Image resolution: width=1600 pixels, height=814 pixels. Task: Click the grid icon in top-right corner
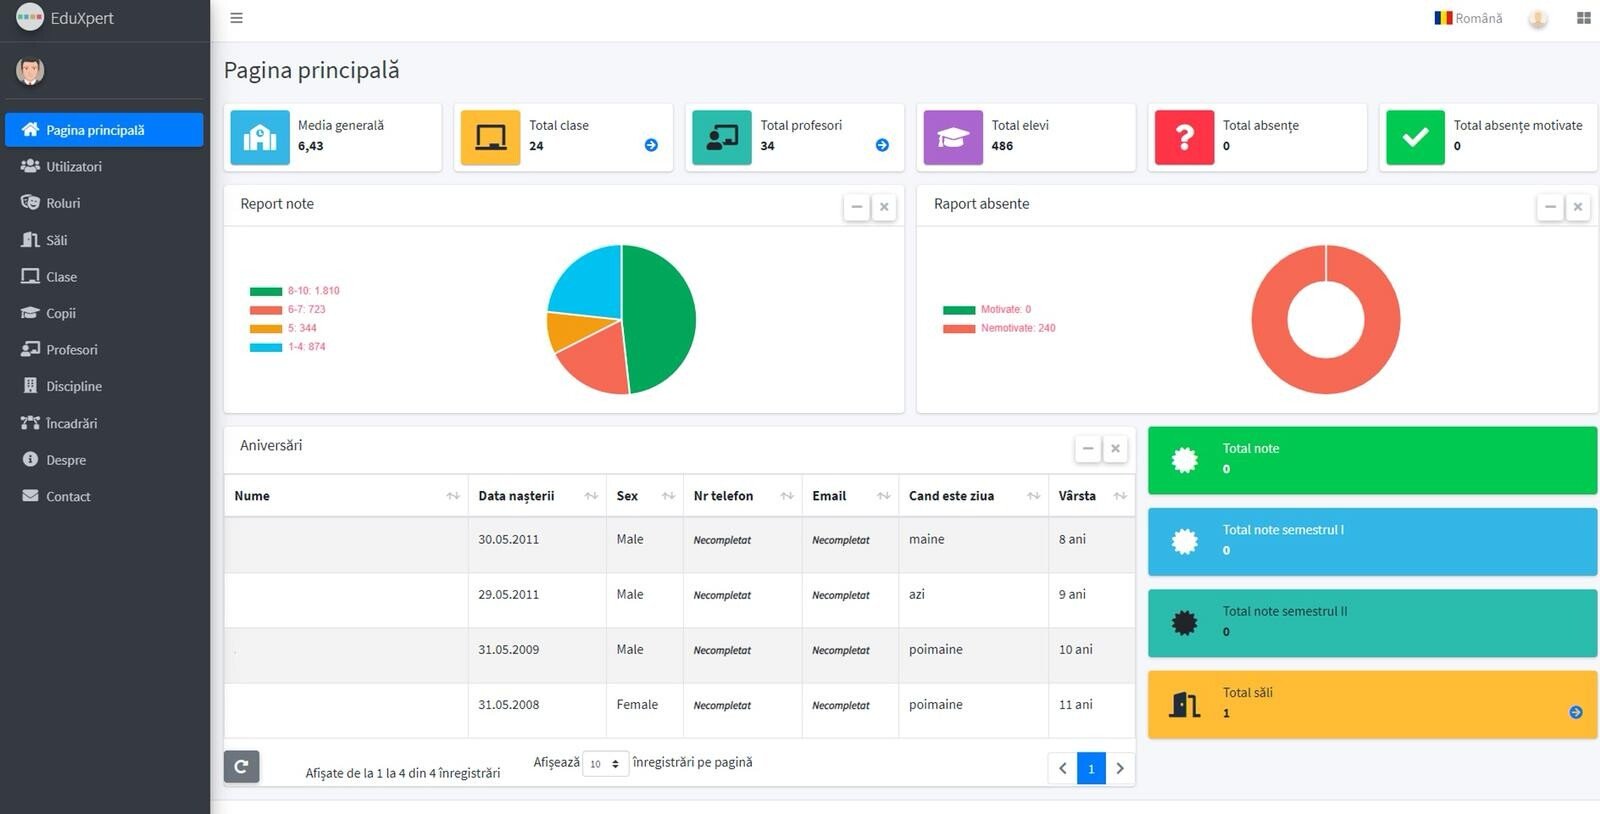tap(1583, 18)
